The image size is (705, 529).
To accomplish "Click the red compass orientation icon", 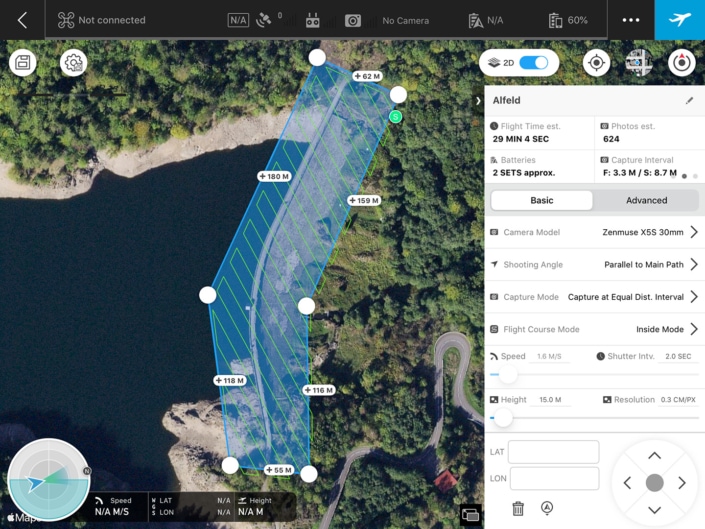I will pos(681,63).
